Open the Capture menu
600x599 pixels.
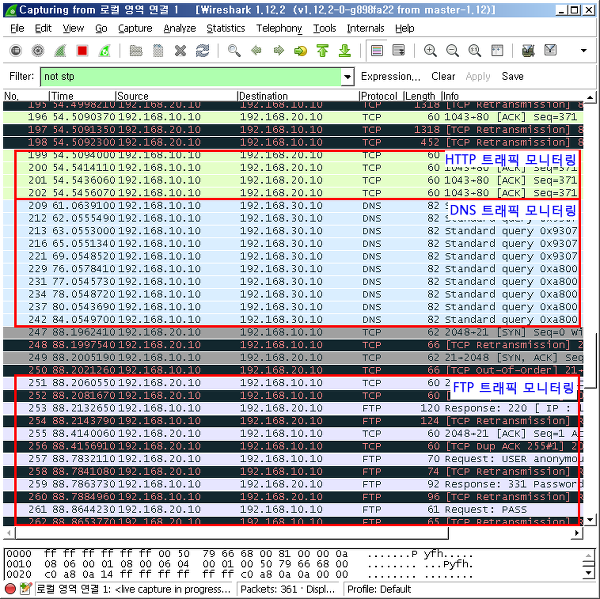click(x=135, y=28)
